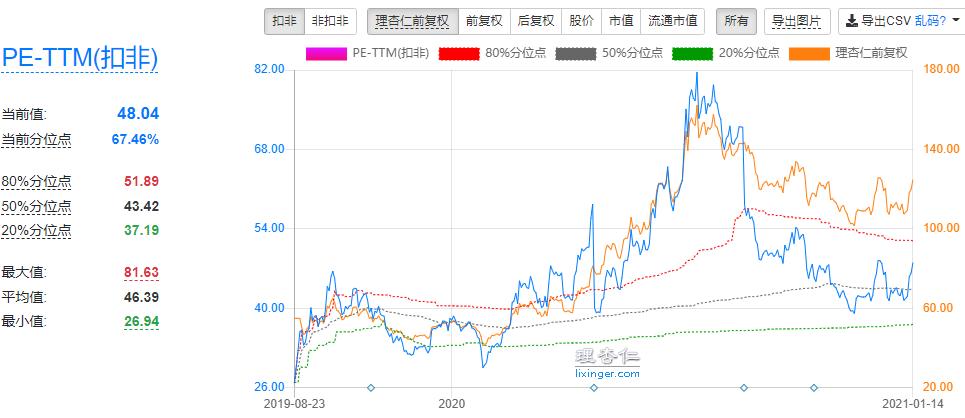
Task: Click fourth diamond marker on x-axis
Action: (814, 387)
